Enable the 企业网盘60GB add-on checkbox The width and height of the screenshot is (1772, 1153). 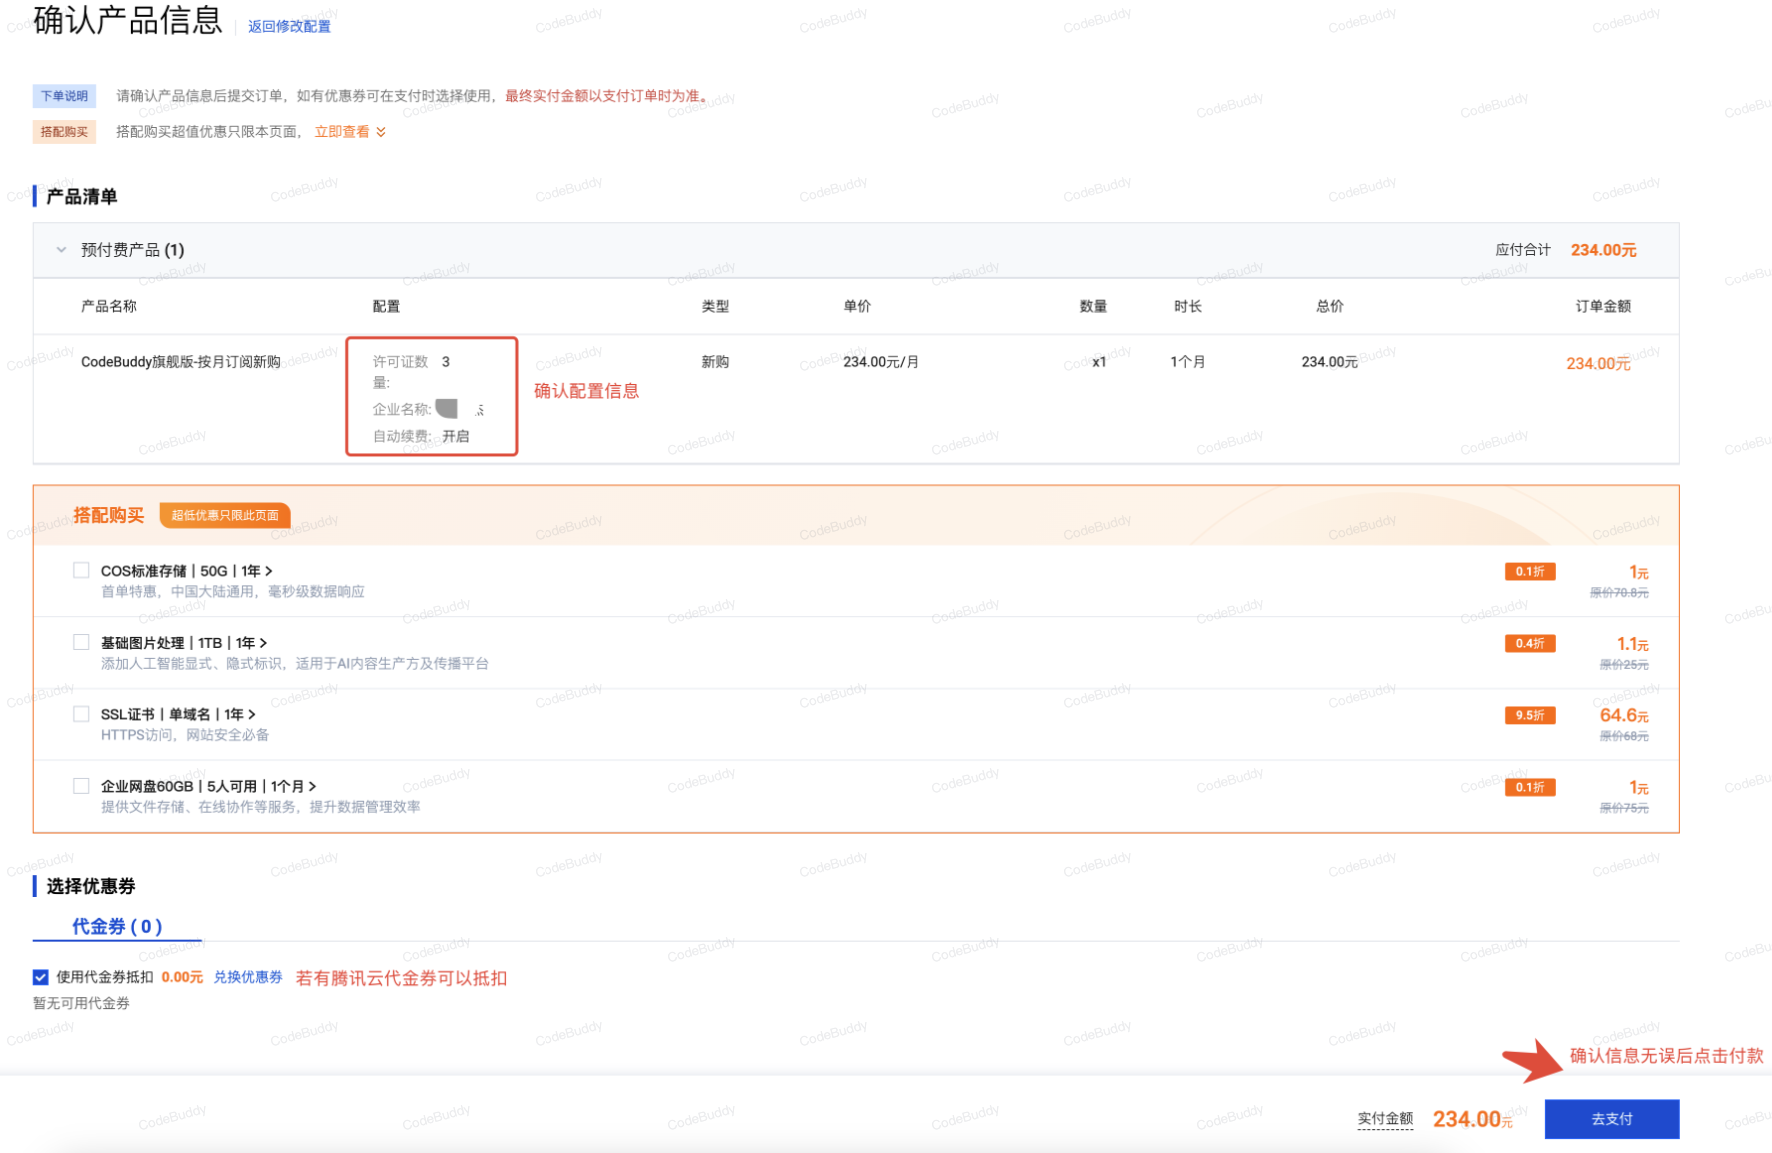pos(81,786)
